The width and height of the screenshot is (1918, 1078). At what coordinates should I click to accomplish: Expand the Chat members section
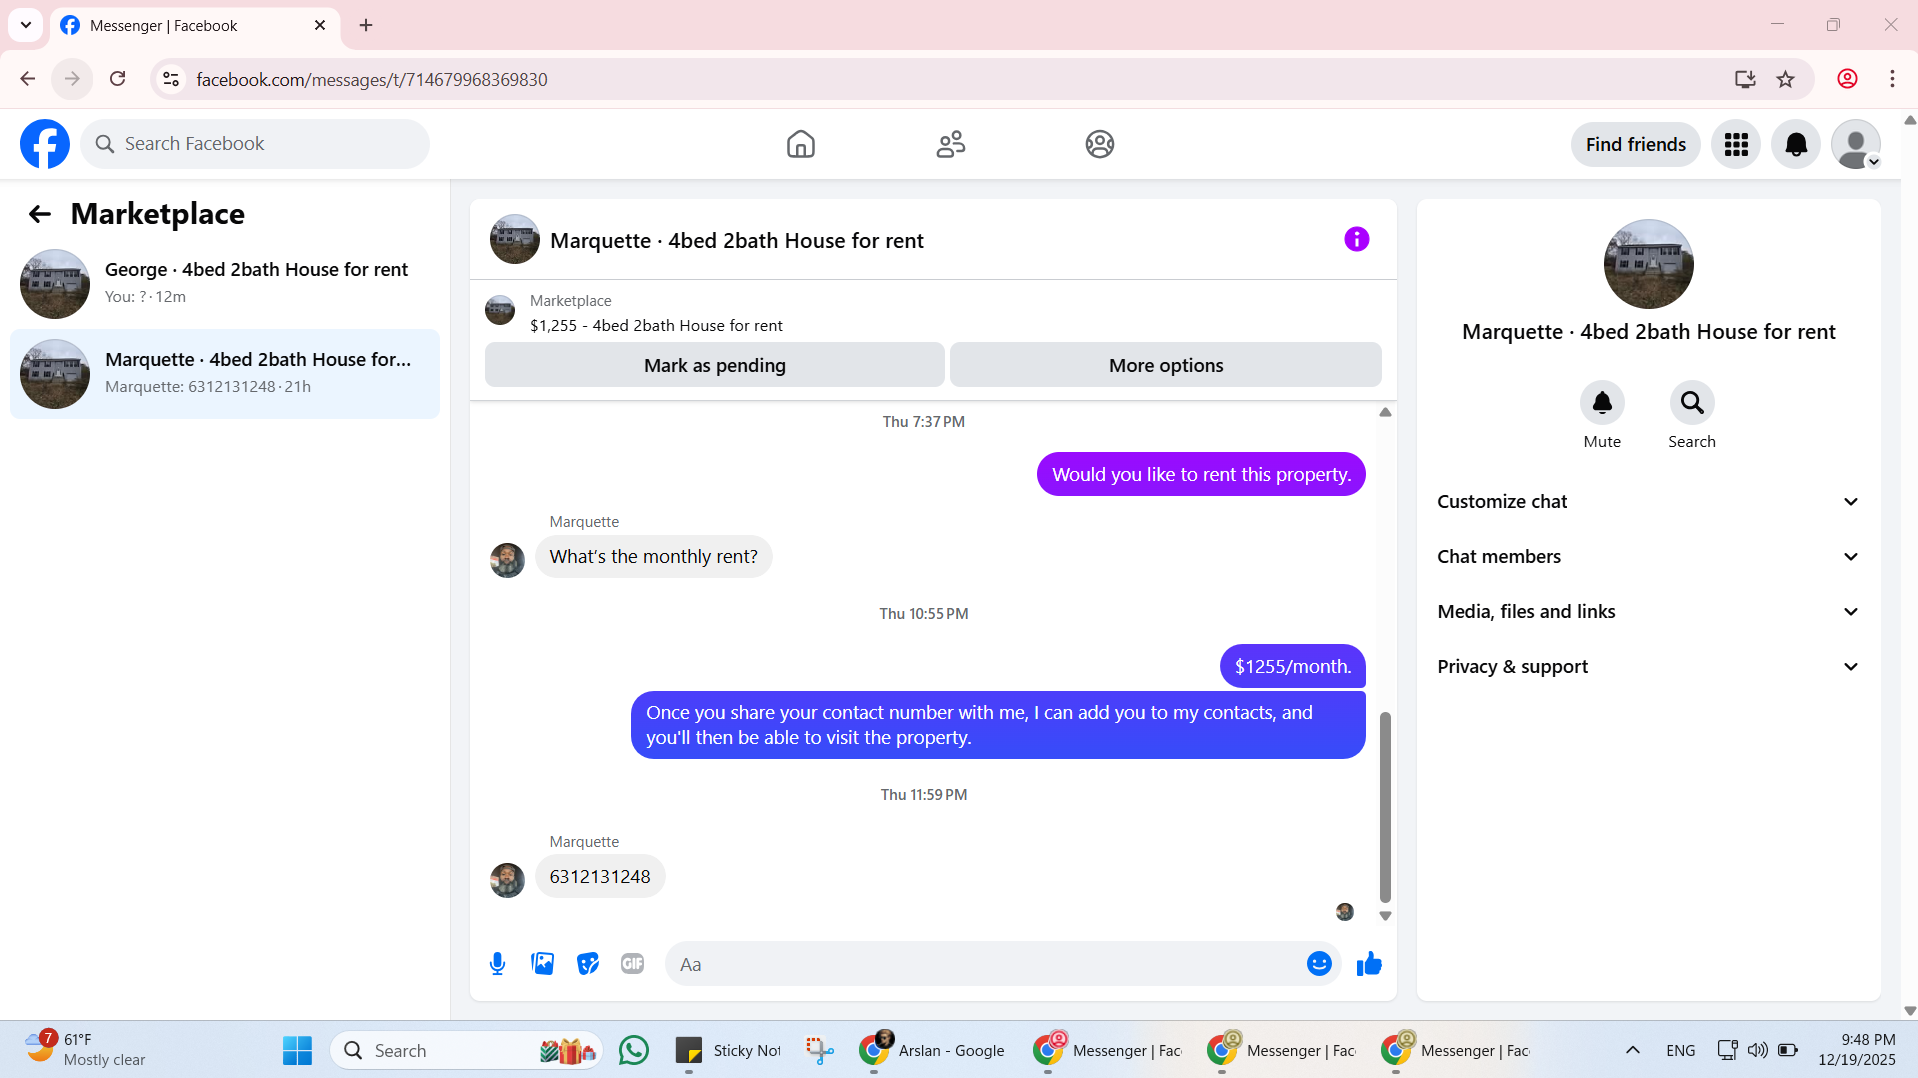[1648, 557]
